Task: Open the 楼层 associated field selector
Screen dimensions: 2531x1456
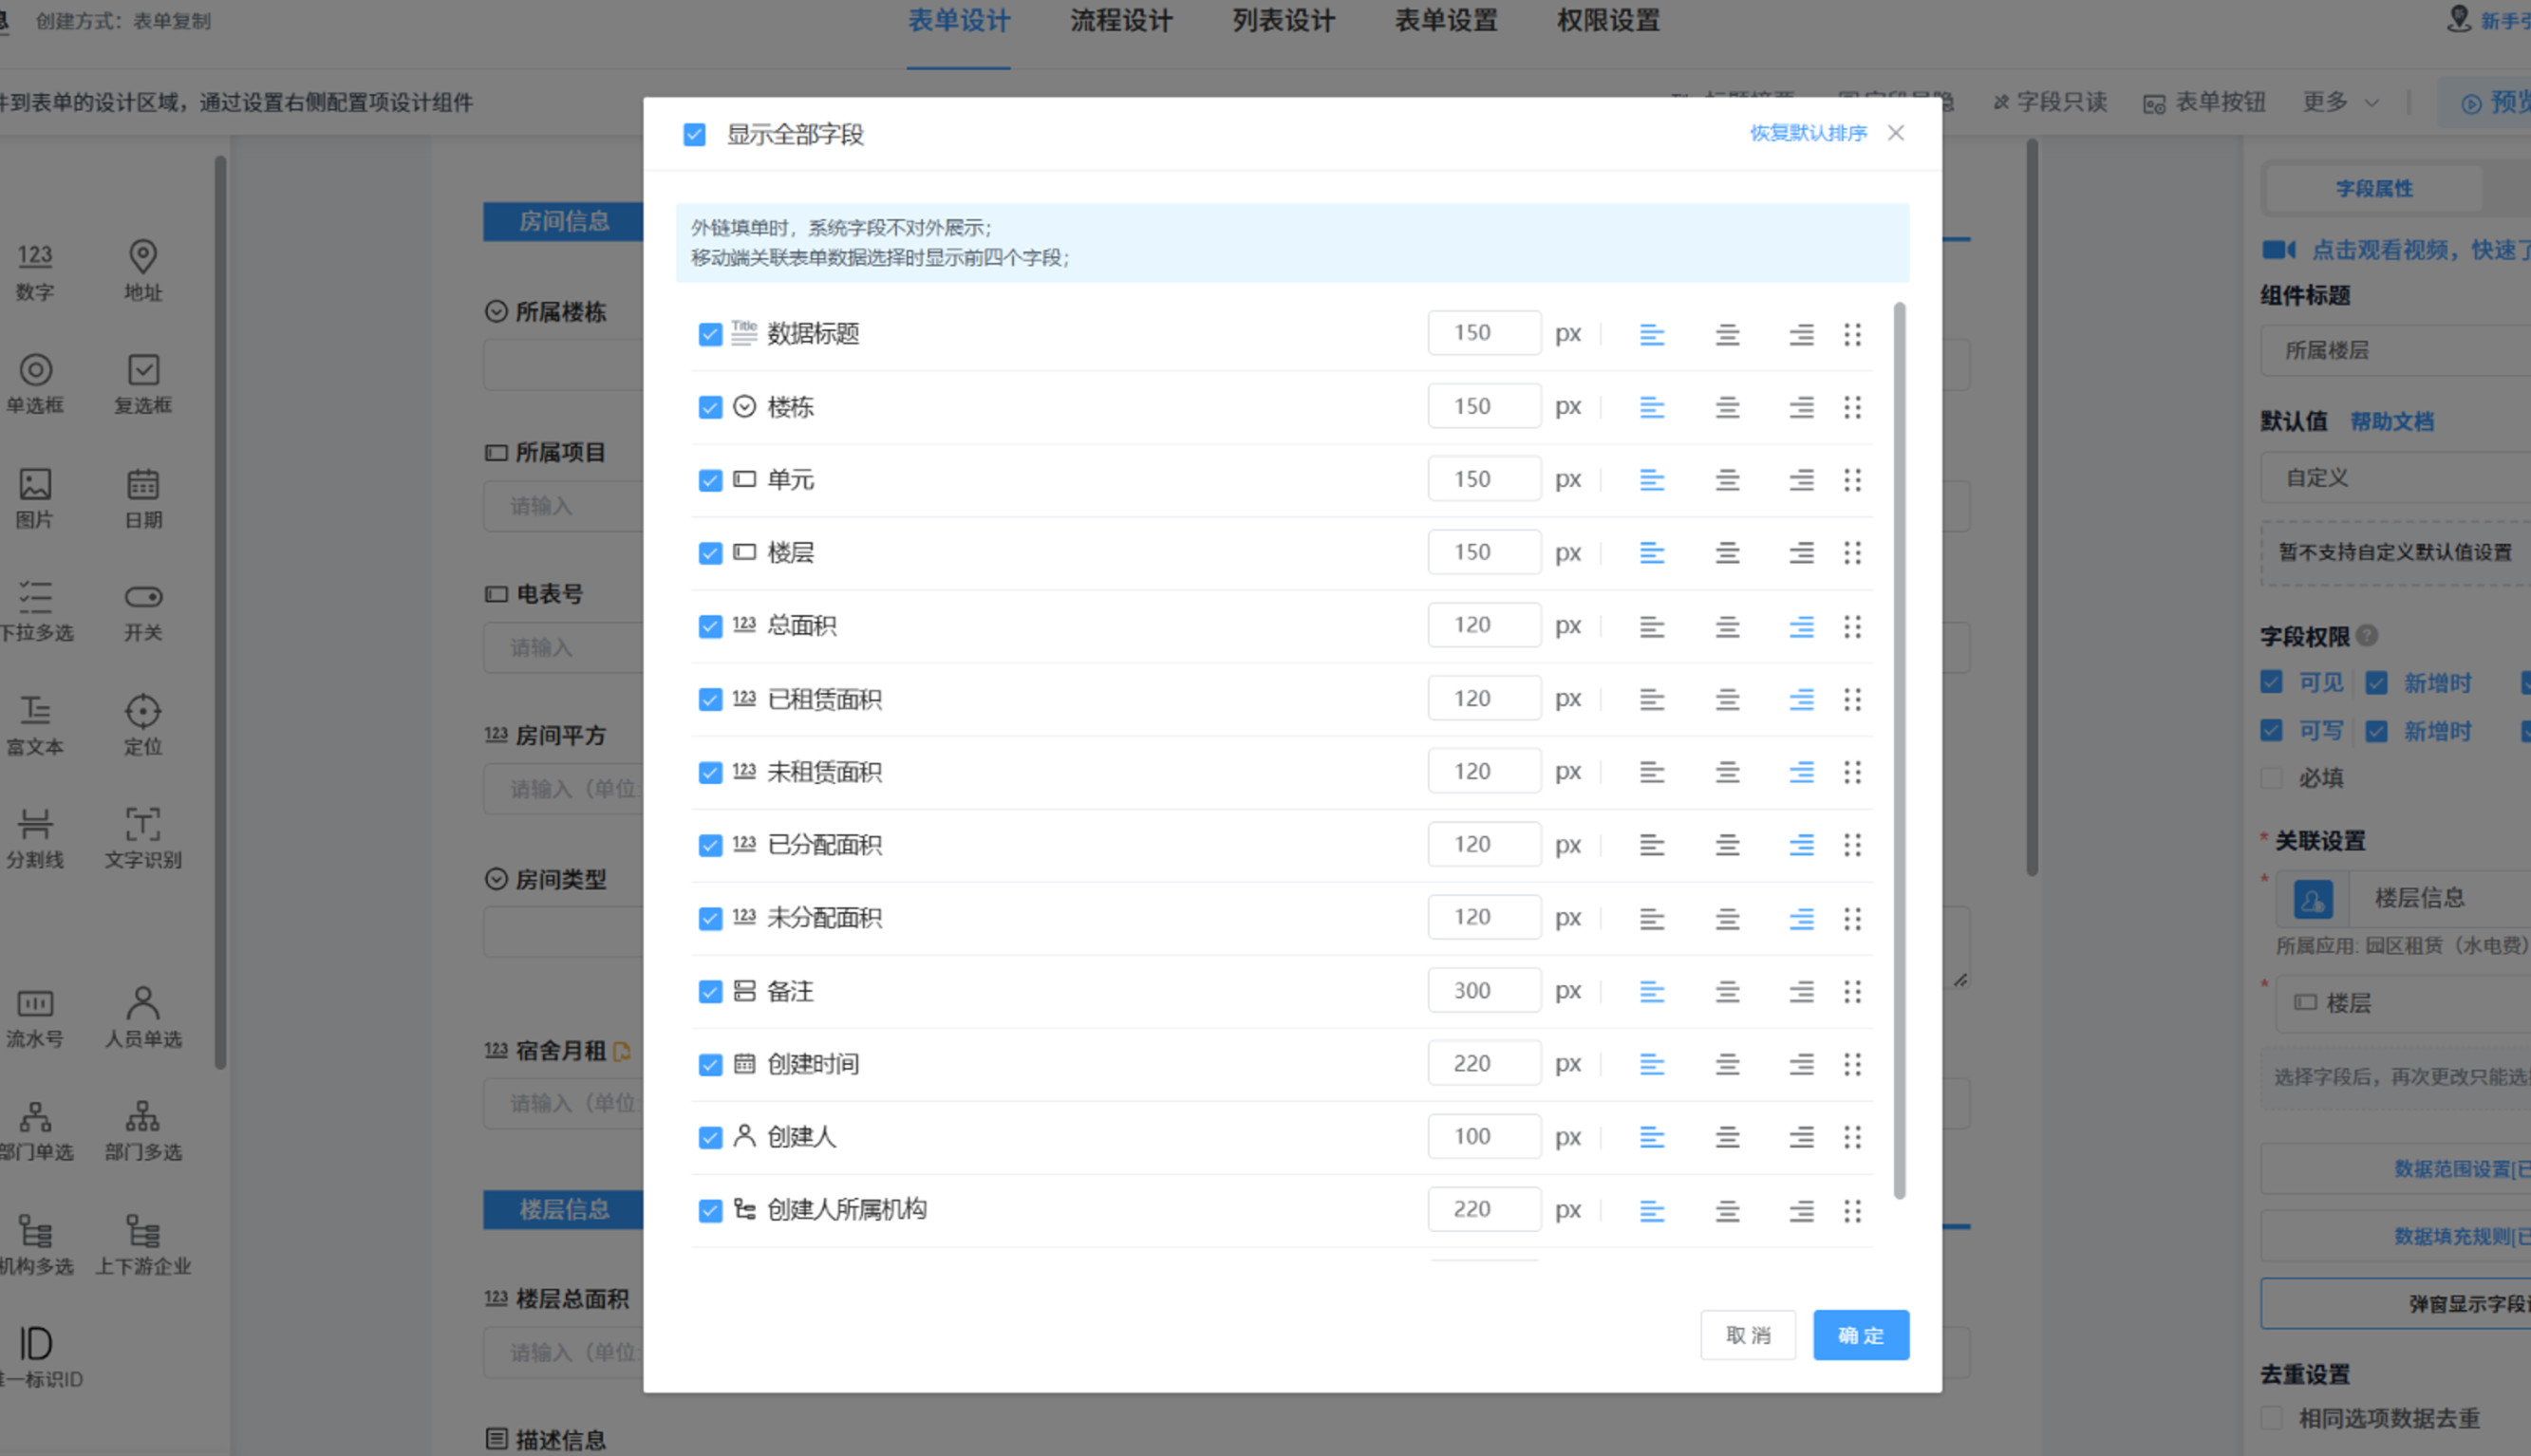Action: 2403,1003
